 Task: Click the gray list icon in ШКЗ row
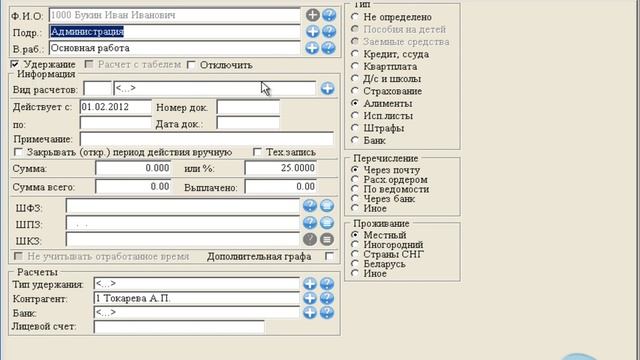coord(327,239)
